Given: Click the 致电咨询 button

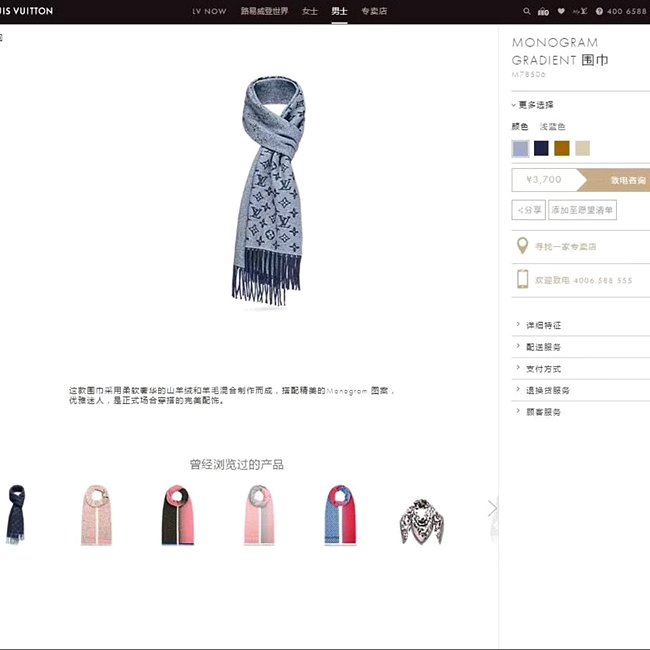Looking at the screenshot, I should [x=615, y=180].
